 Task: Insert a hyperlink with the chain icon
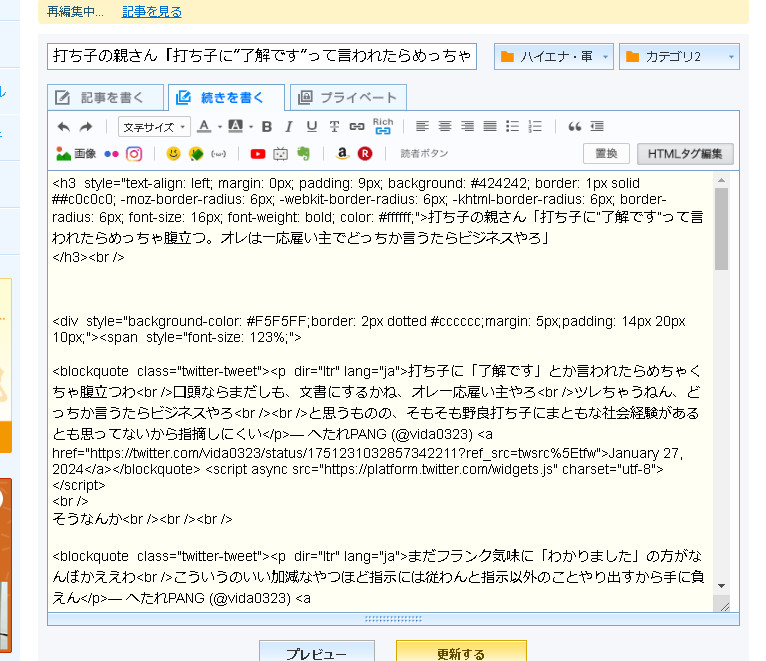tap(356, 127)
